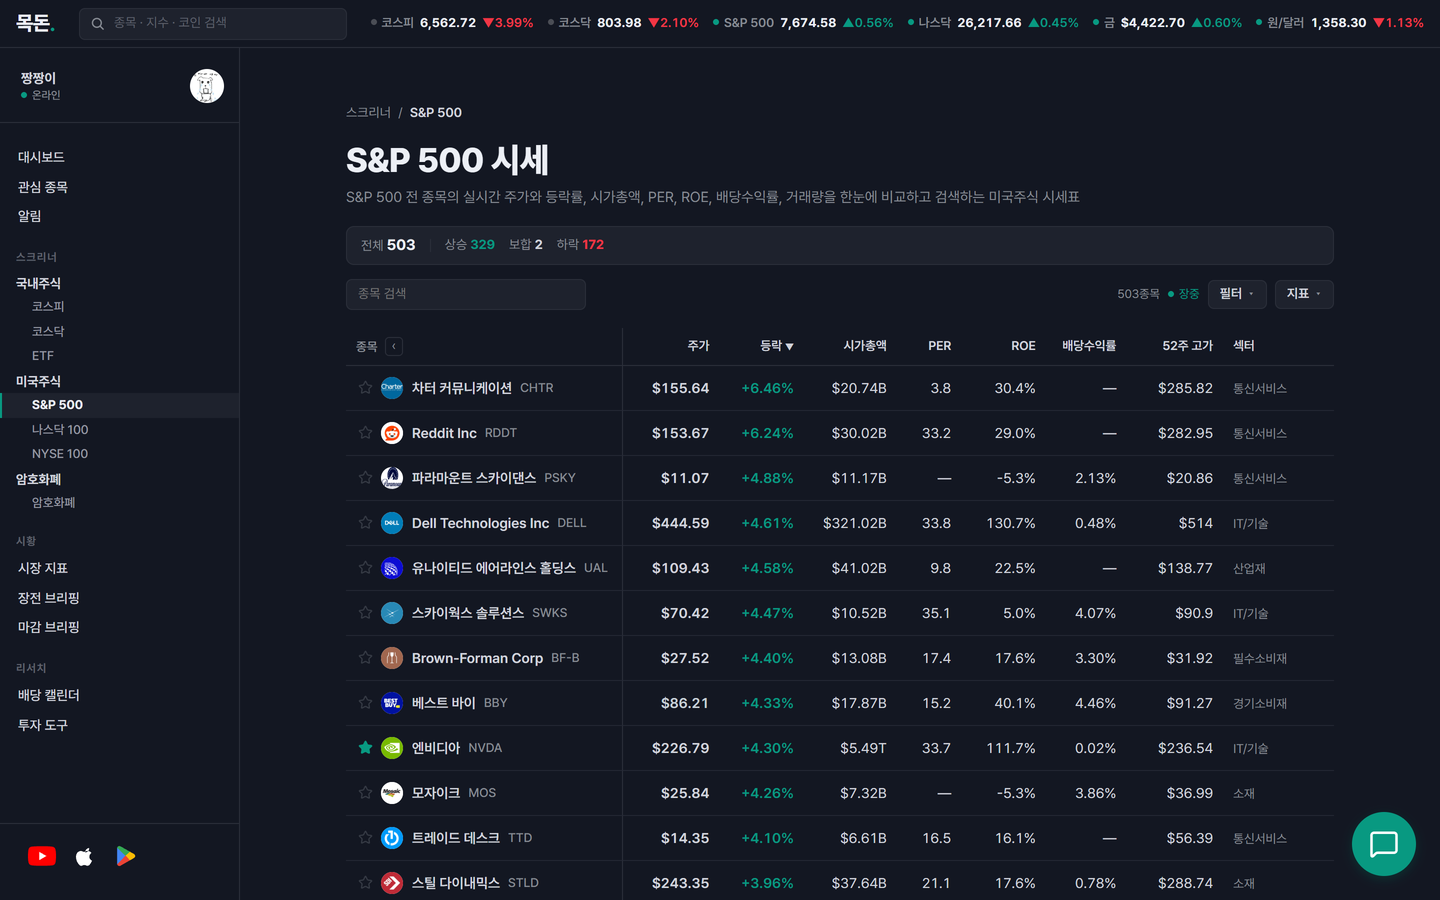Star 스카이웍스 솔루션스 SWKS as favorite

tap(365, 613)
